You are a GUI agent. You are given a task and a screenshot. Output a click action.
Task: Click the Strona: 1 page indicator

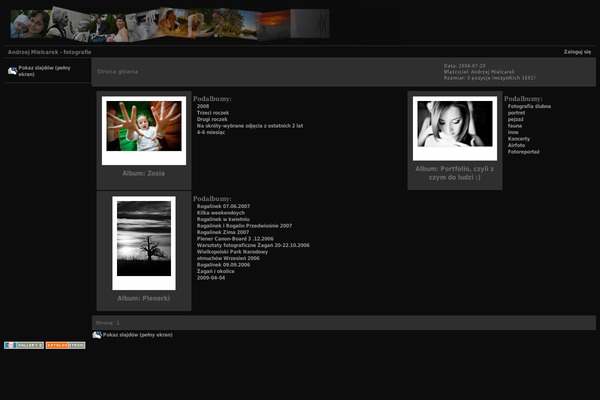tap(108, 323)
